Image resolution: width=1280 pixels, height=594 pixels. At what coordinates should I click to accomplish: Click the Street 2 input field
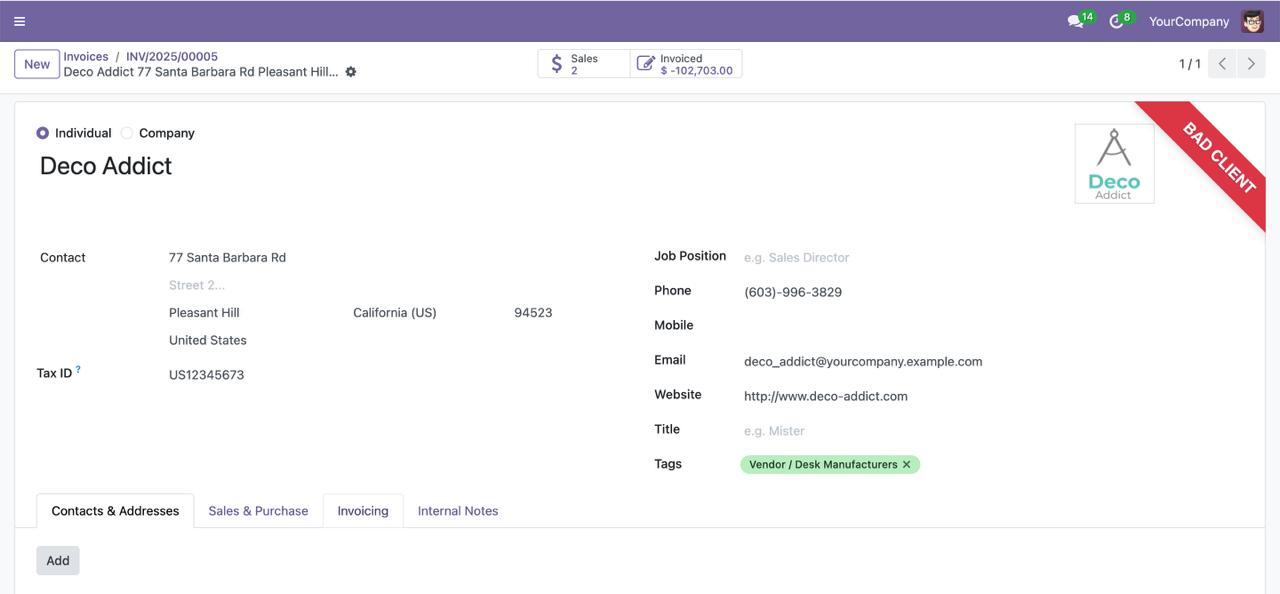click(361, 285)
